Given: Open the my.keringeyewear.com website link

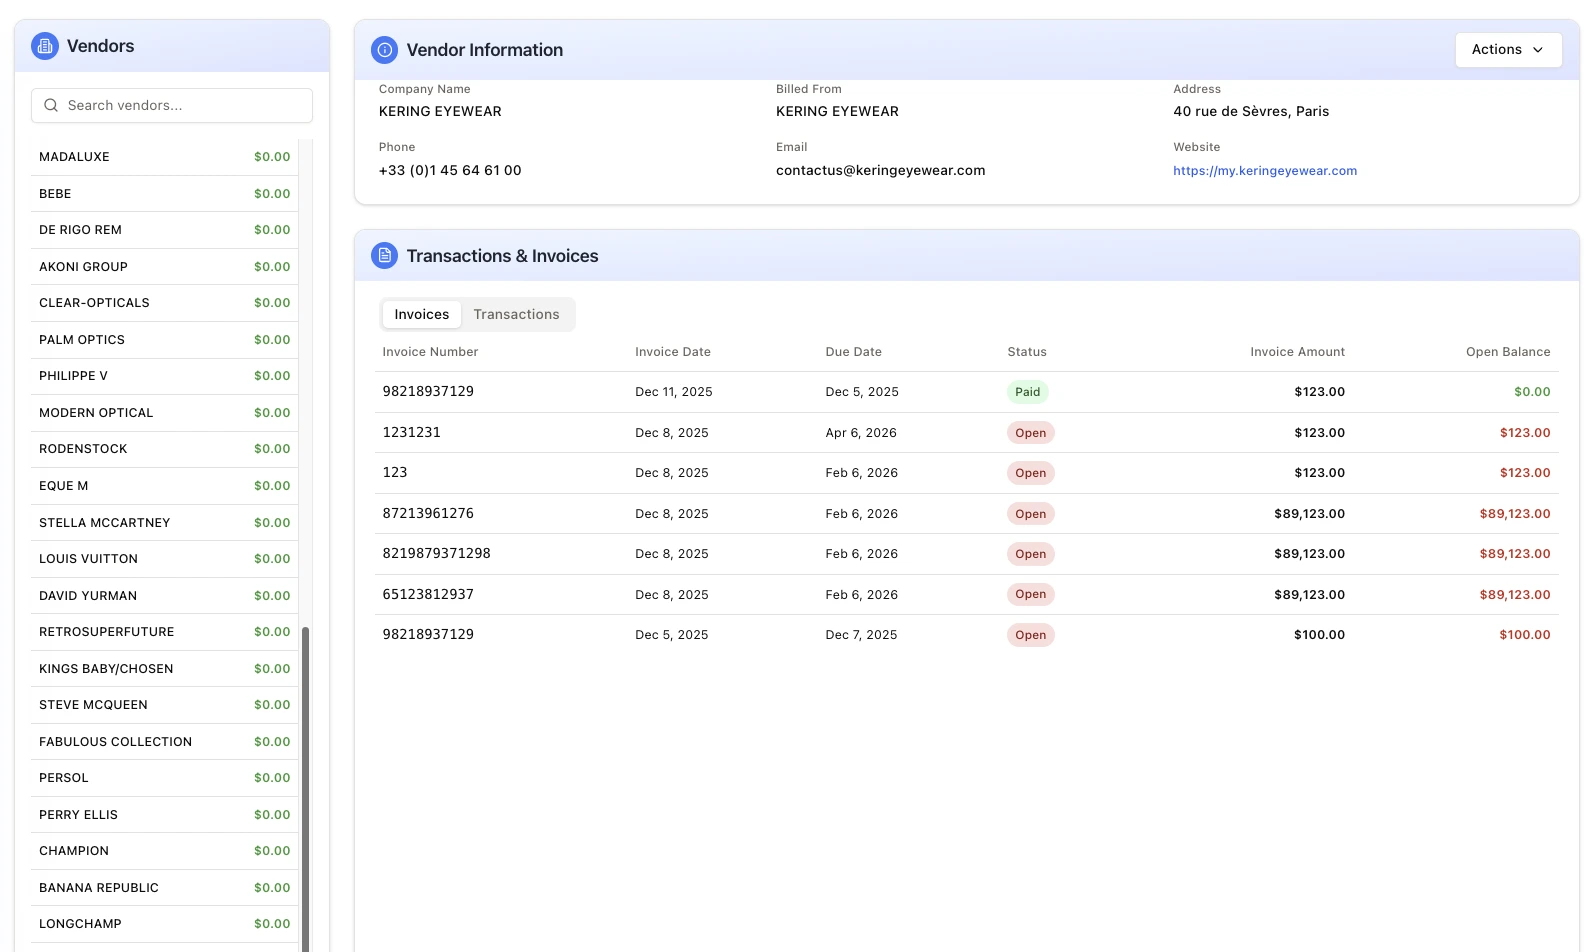Looking at the screenshot, I should point(1265,171).
